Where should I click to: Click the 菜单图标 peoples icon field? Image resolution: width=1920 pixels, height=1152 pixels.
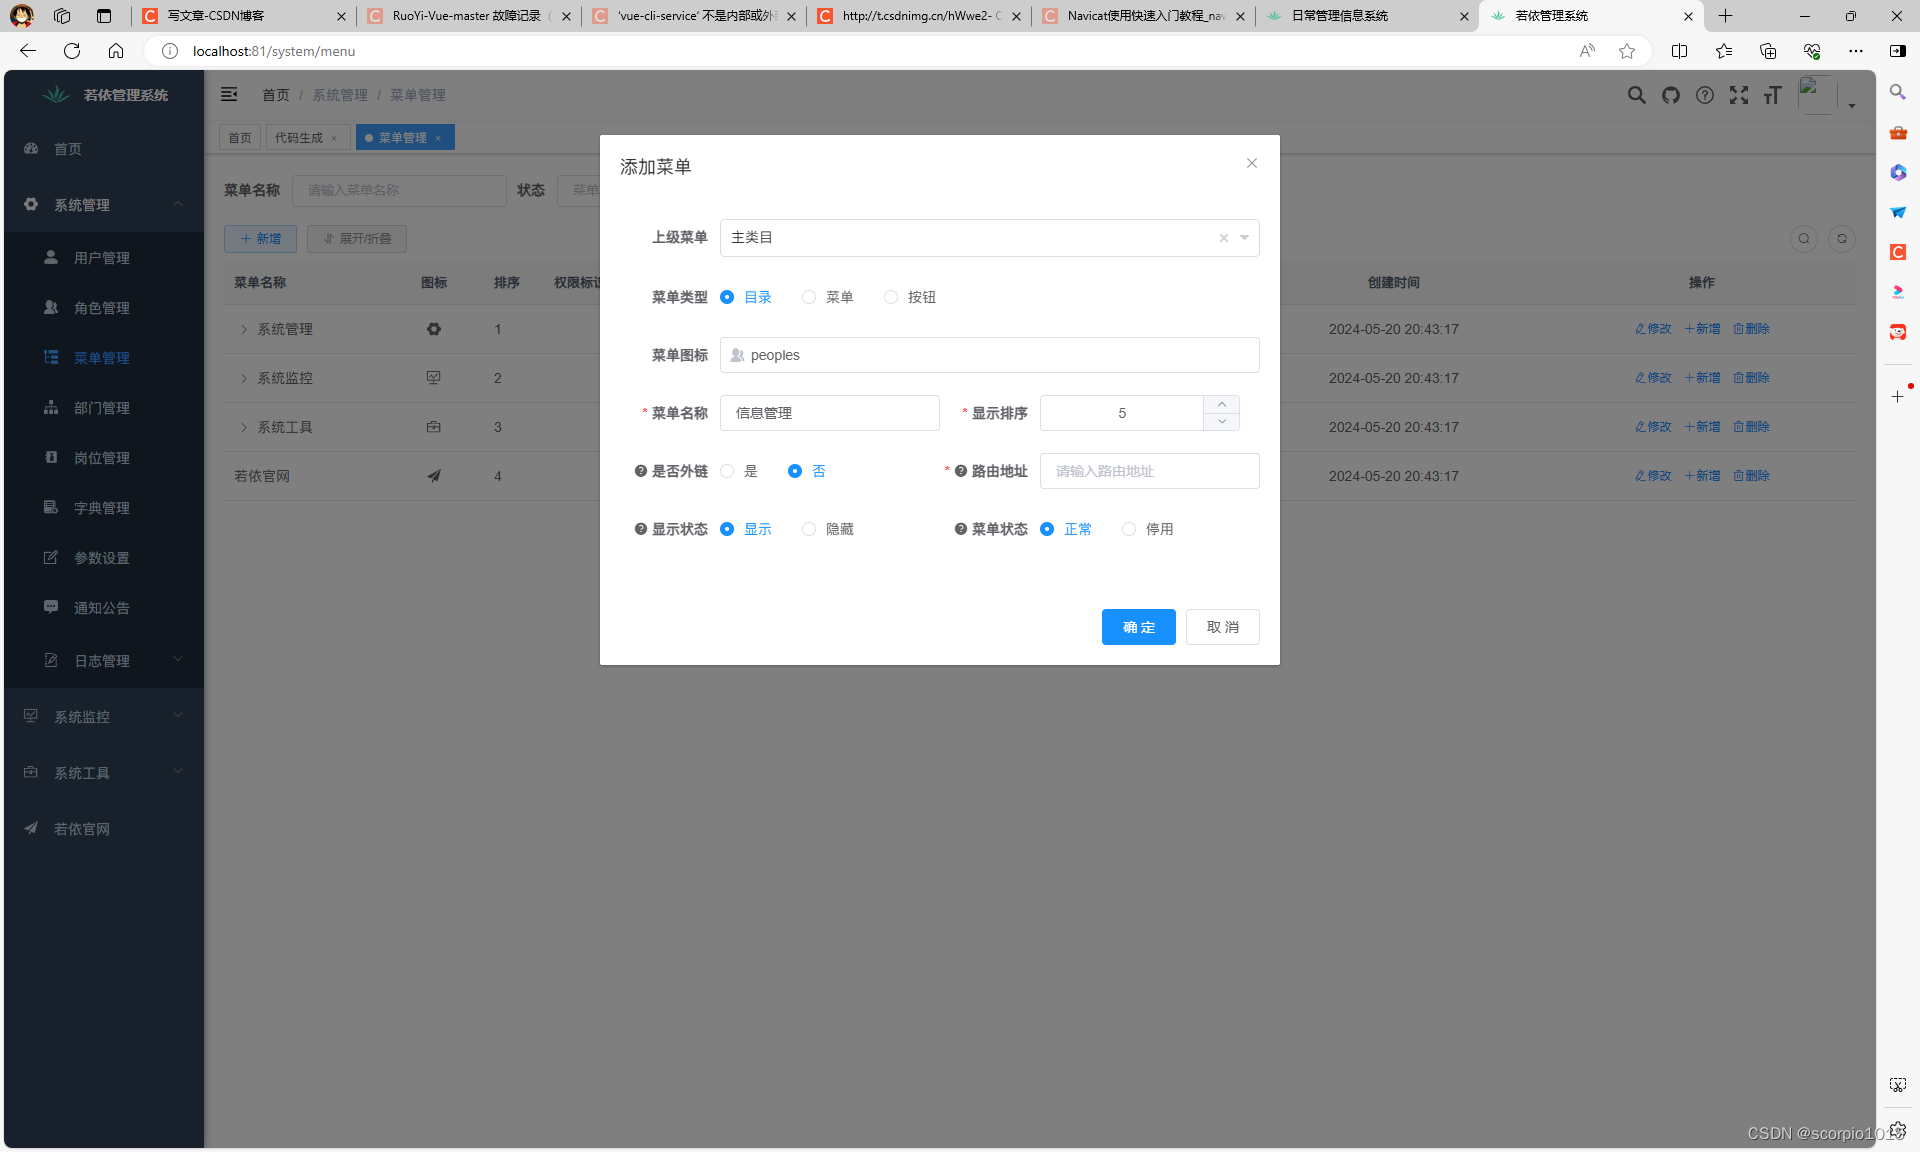pos(989,355)
